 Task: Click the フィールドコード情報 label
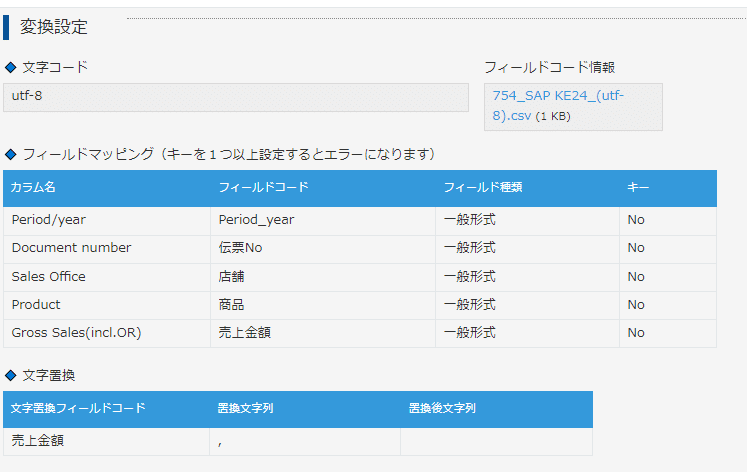pyautogui.click(x=550, y=67)
